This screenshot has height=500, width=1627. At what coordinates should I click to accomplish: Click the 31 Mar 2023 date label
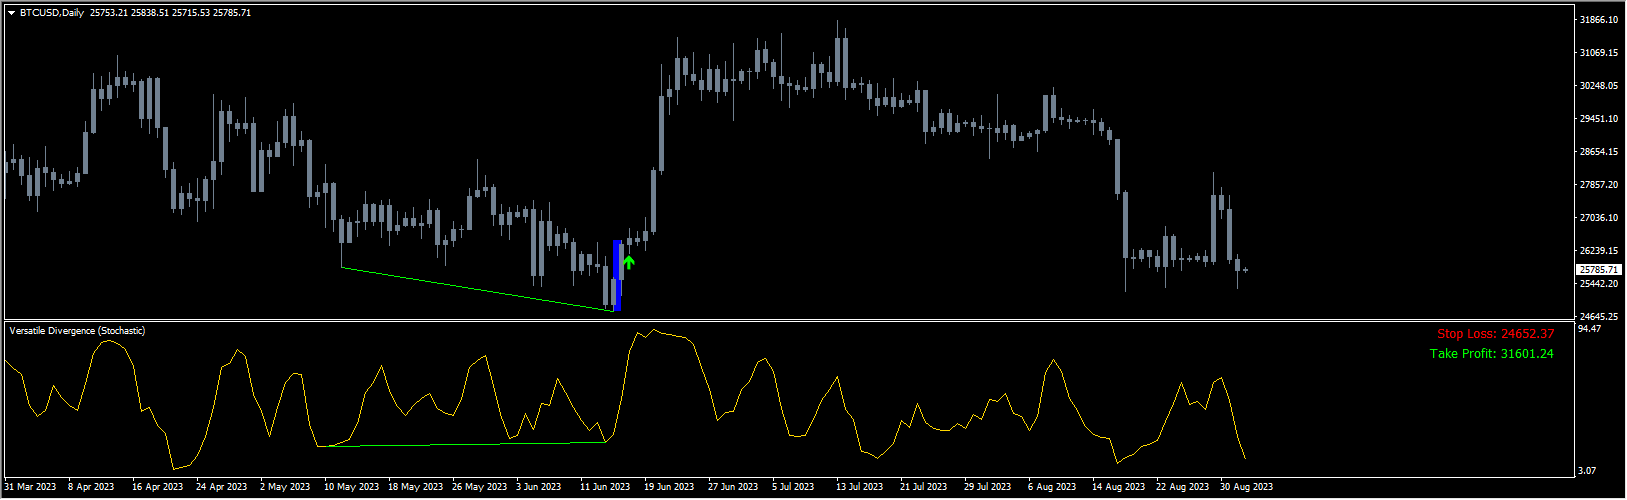tap(30, 488)
